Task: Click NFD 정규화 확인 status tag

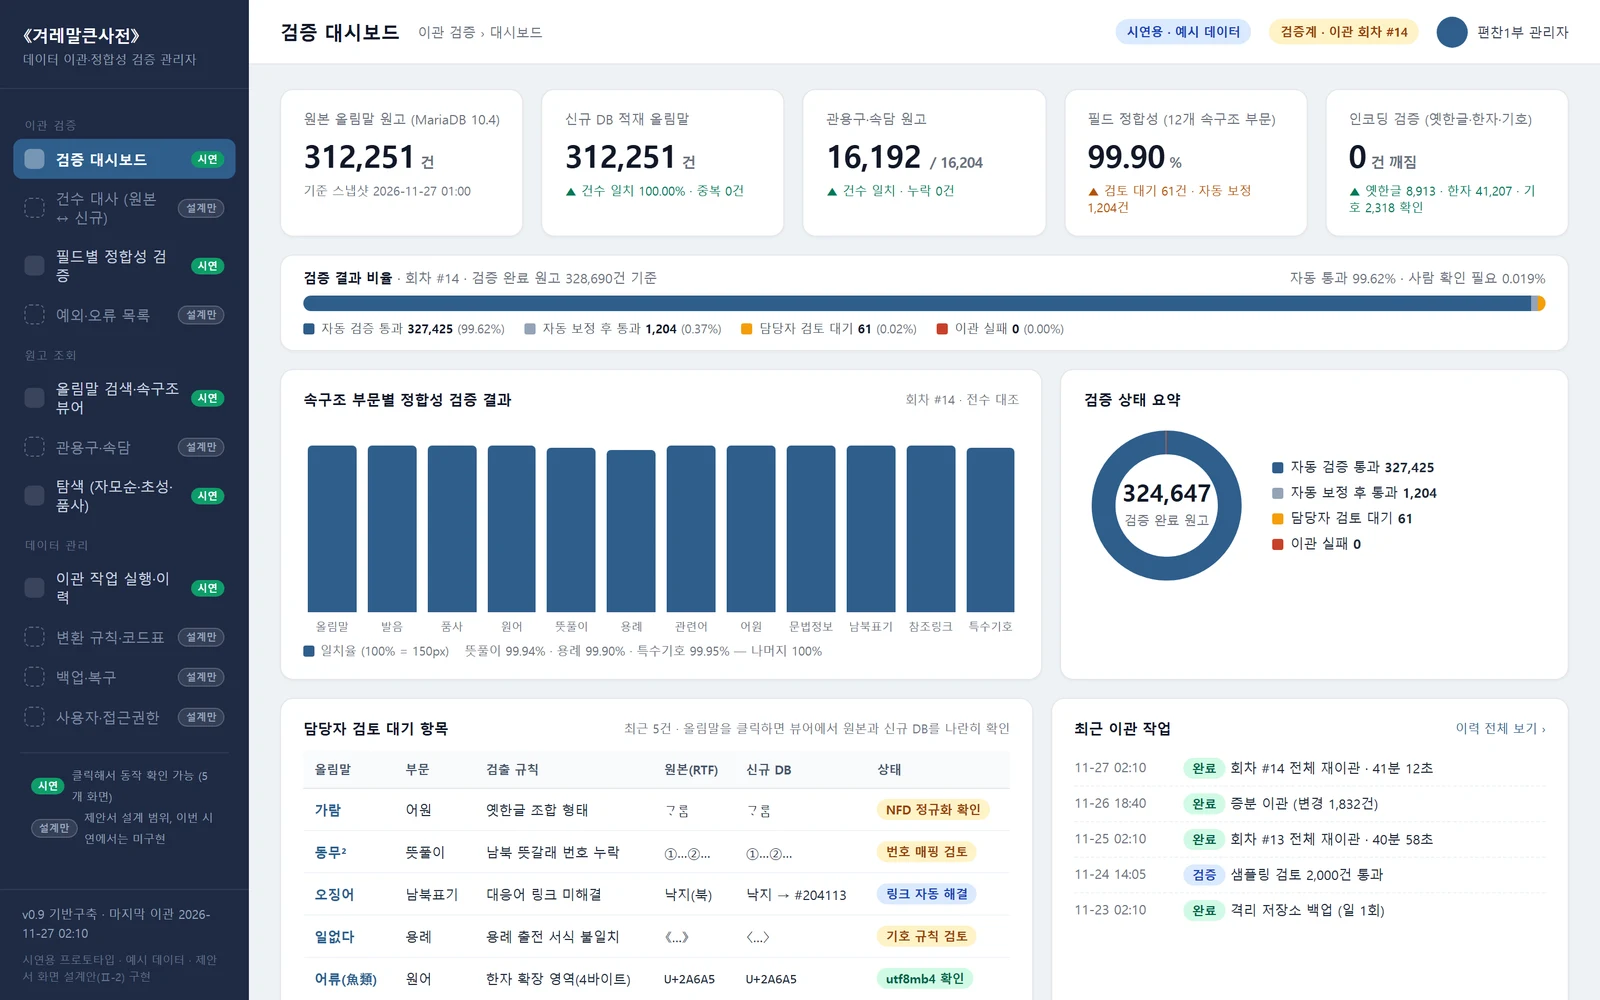Action: 933,810
